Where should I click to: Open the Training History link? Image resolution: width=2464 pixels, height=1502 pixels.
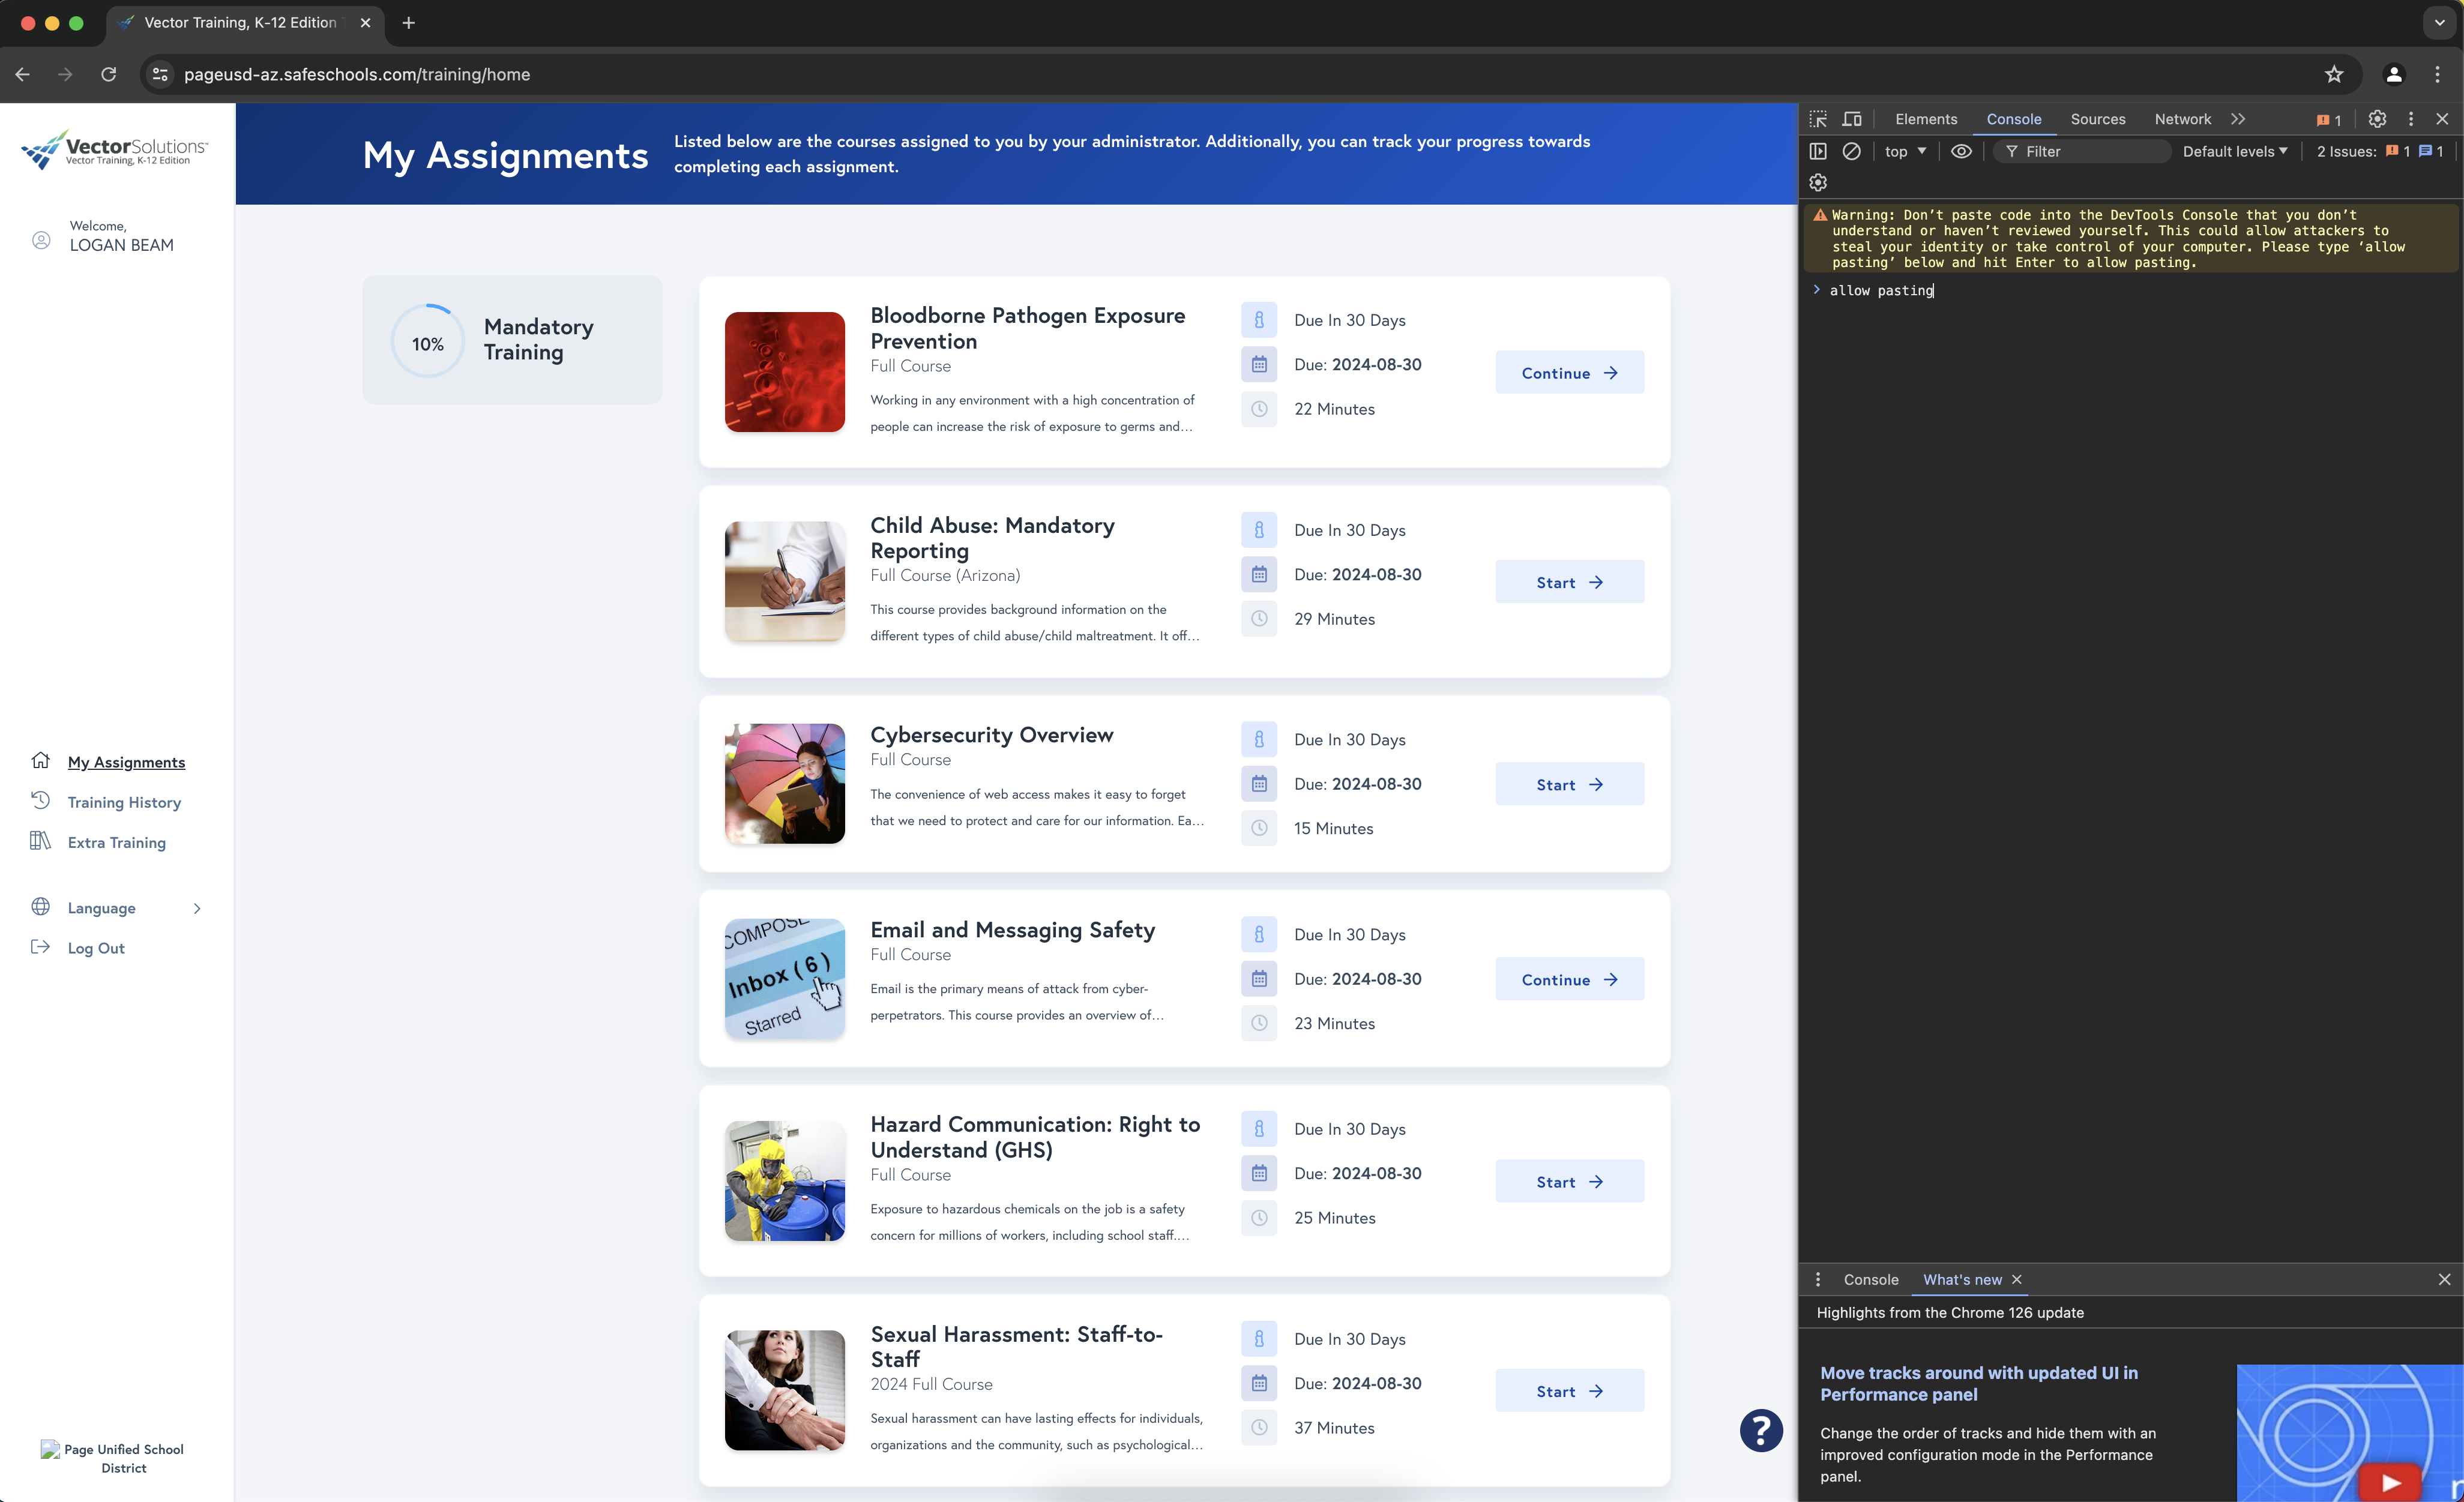point(124,802)
